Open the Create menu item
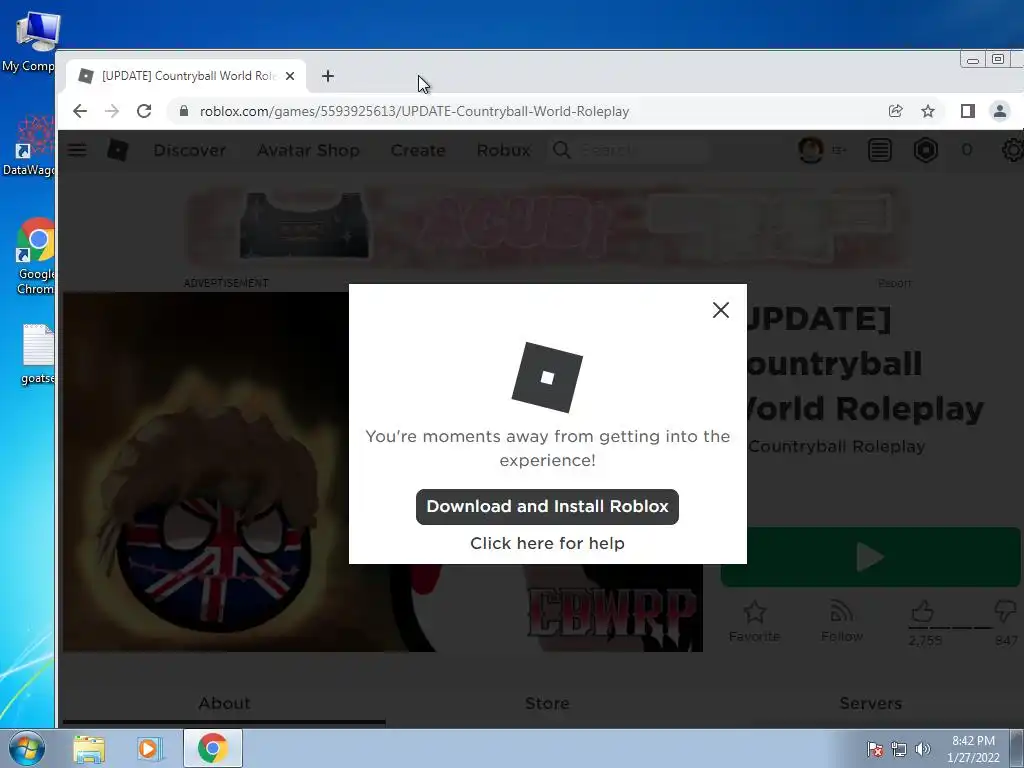This screenshot has width=1024, height=768. (418, 150)
